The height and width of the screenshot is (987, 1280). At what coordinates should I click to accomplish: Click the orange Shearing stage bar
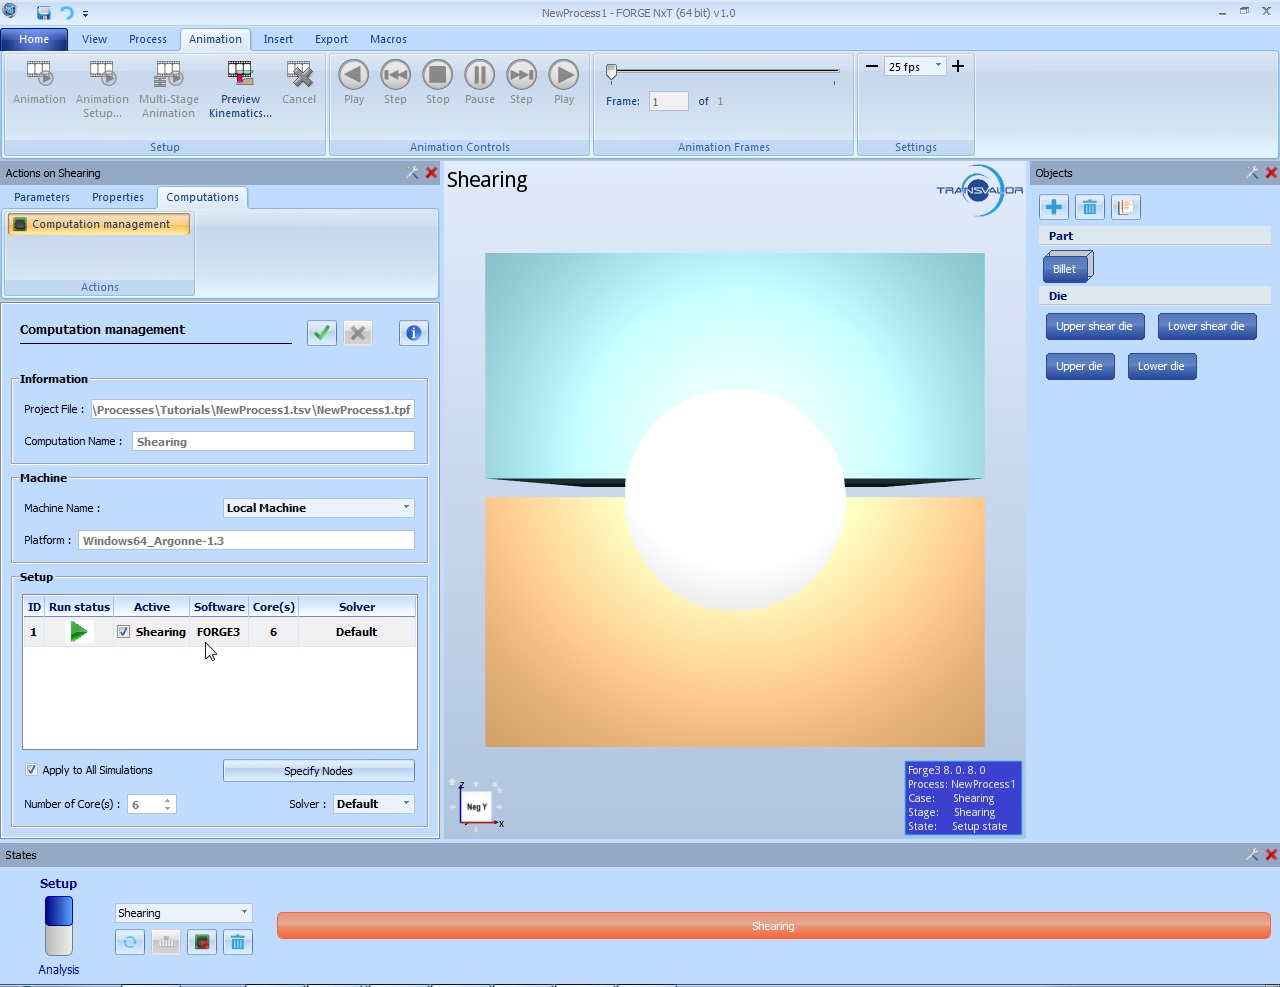coord(773,926)
